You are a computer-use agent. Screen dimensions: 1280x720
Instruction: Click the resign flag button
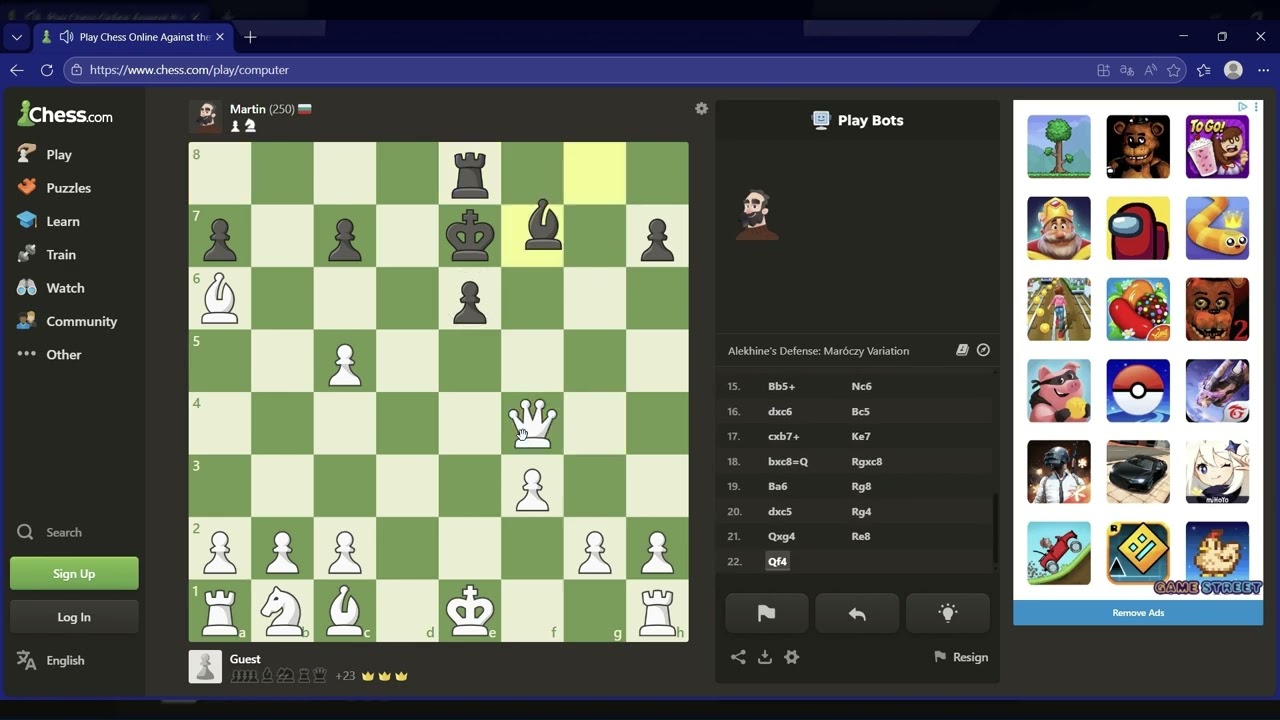[x=766, y=614]
